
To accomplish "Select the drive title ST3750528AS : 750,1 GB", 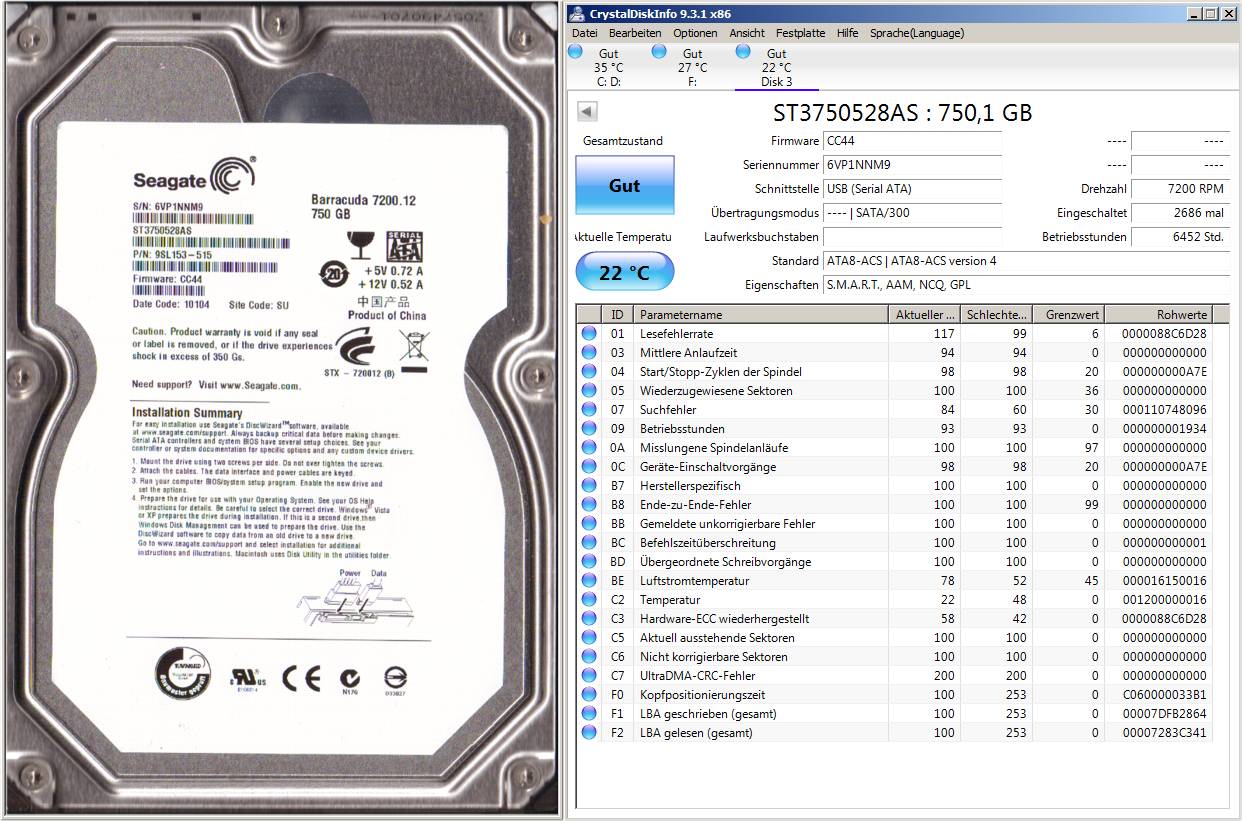I will pos(902,112).
